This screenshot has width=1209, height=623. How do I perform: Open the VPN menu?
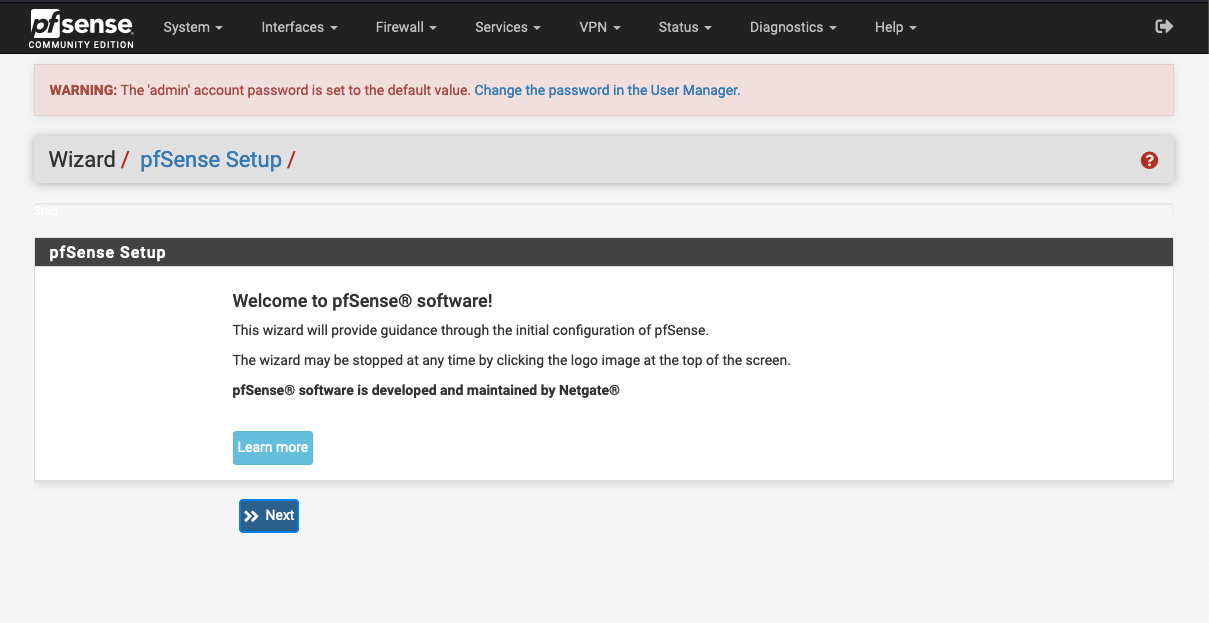600,27
